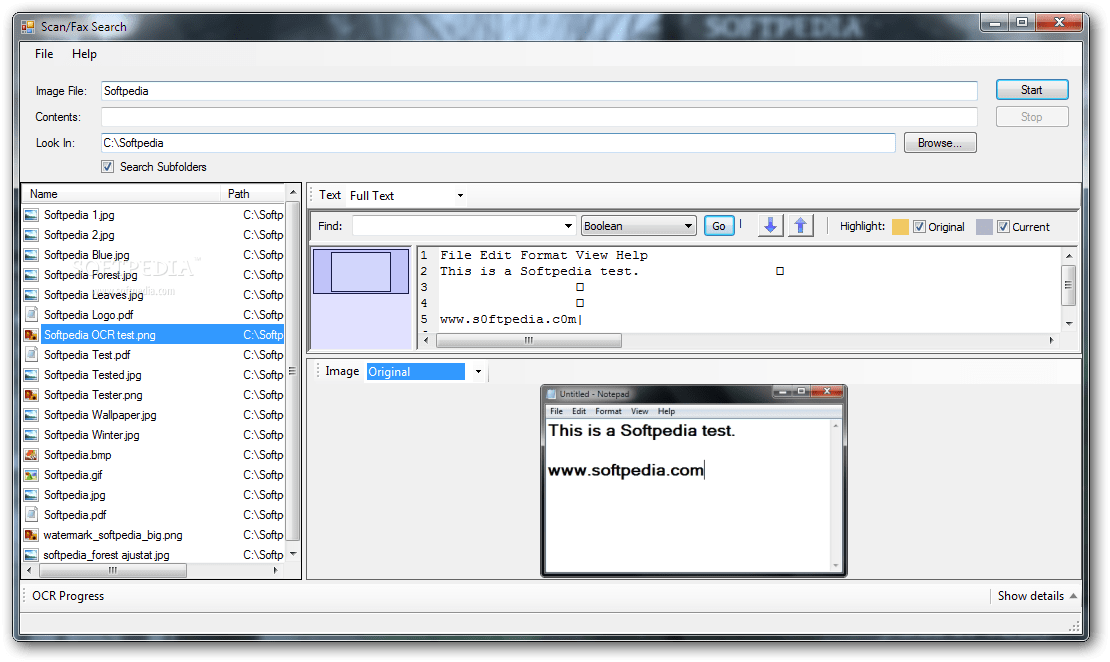Open the Find combo box dropdown arrow
The width and height of the screenshot is (1110, 662).
(568, 226)
